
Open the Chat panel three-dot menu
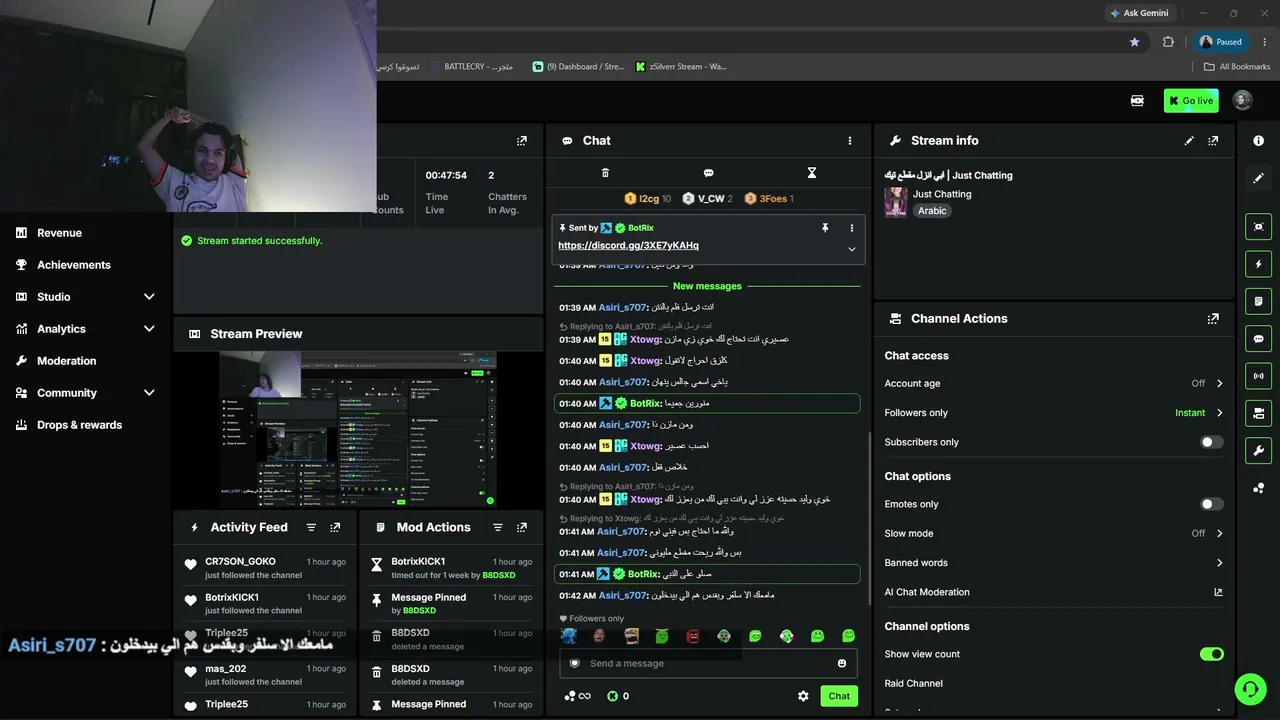point(850,141)
